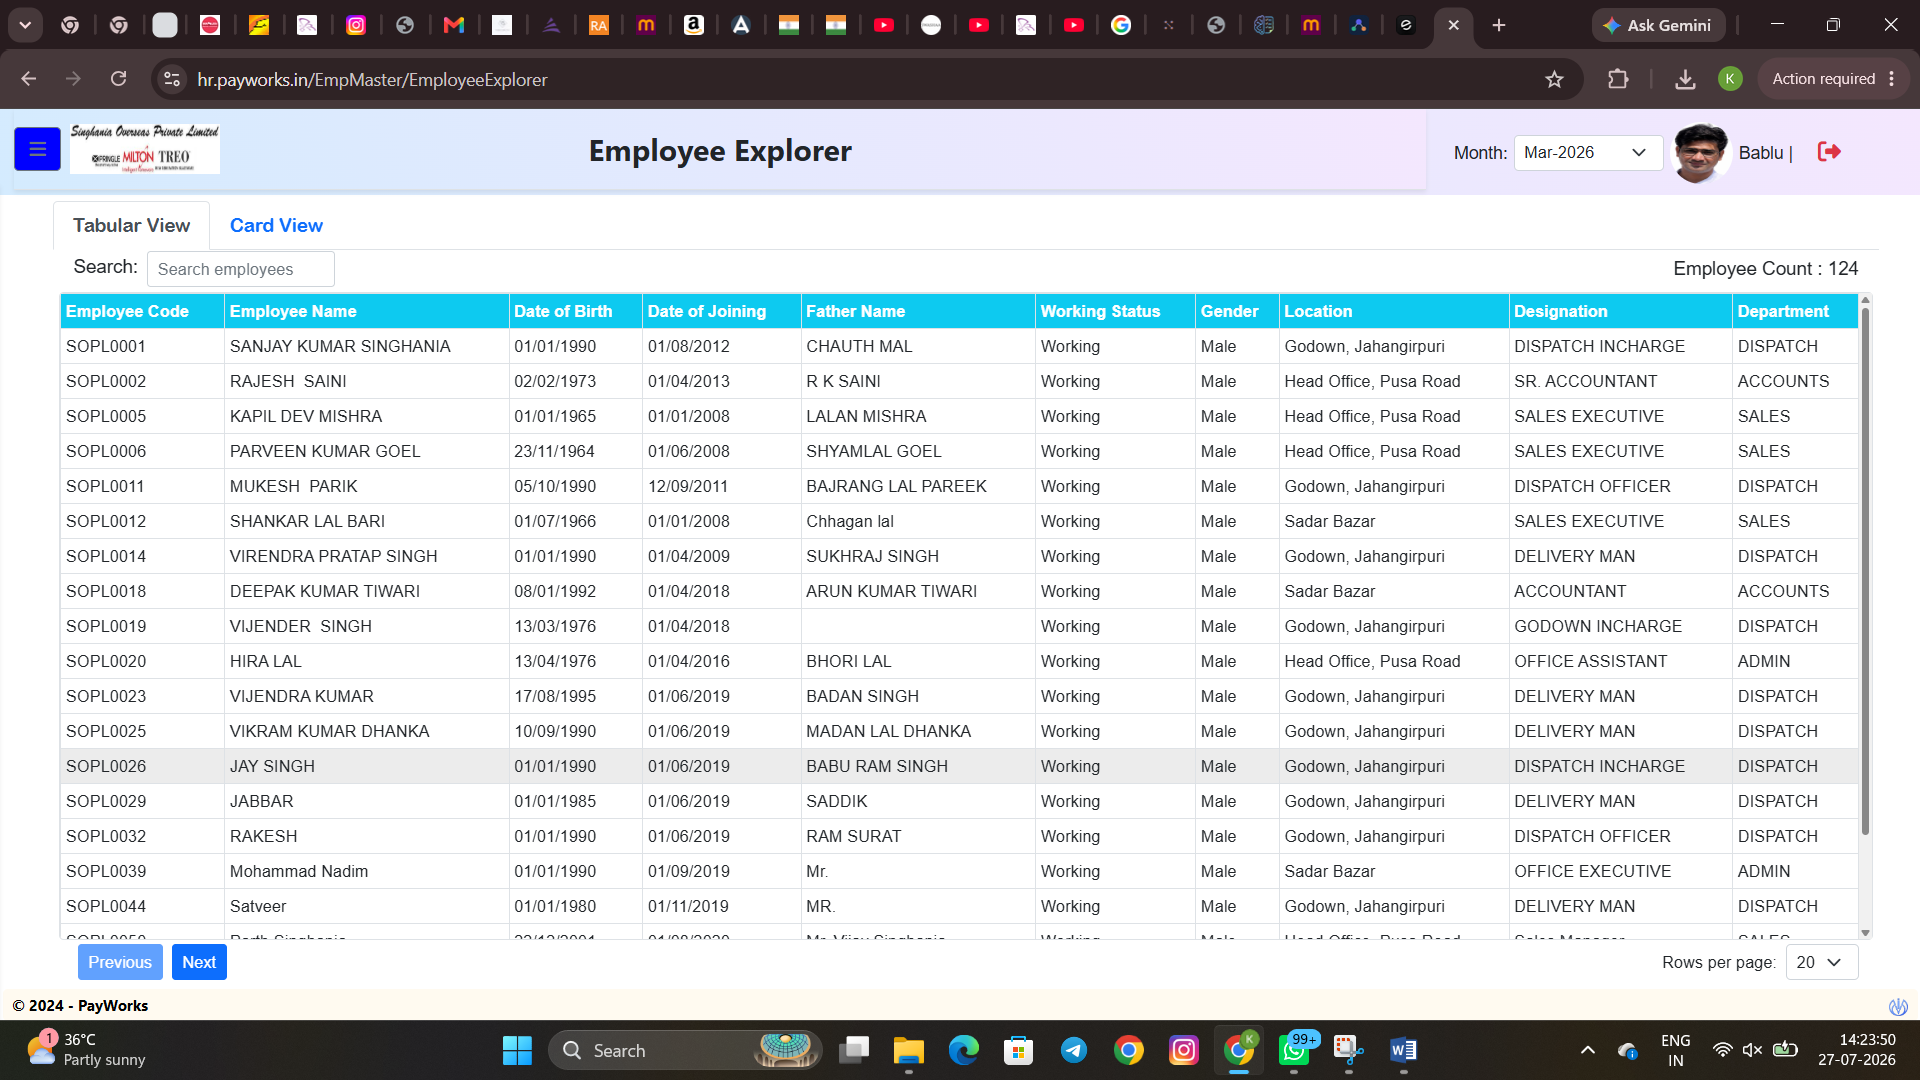Viewport: 1920px width, 1080px height.
Task: Click Windows taskbar Search box
Action: coord(685,1050)
